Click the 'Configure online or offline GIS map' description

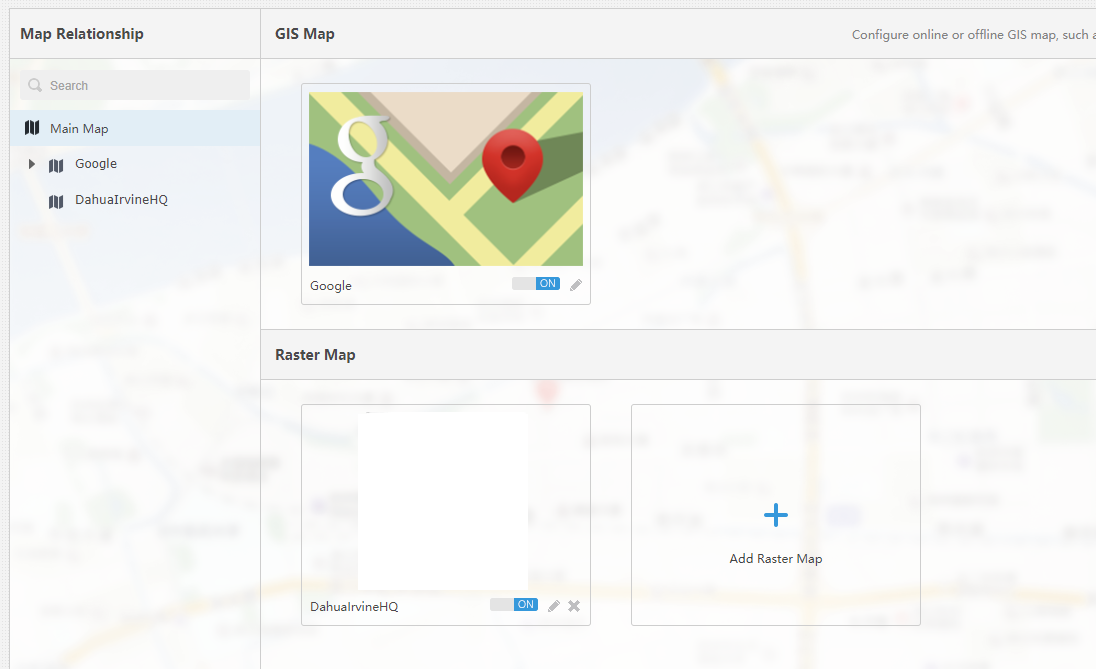pyautogui.click(x=974, y=35)
